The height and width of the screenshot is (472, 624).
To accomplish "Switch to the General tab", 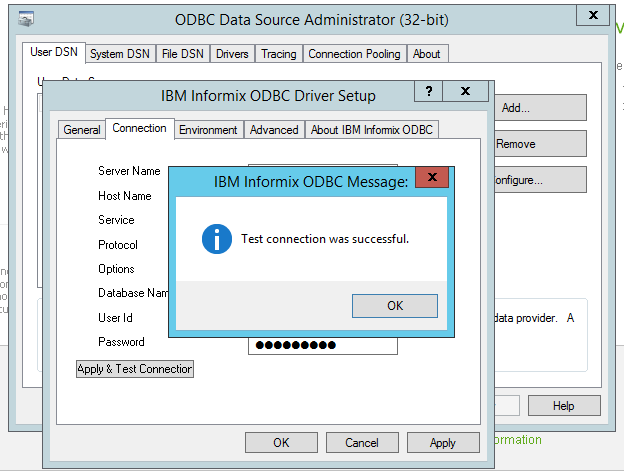I will pyautogui.click(x=81, y=130).
